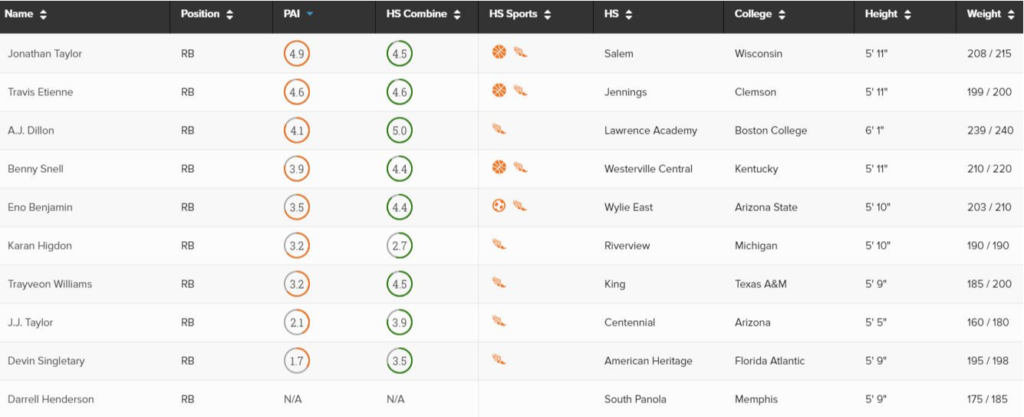Click Devin Singletary's track shoe icon
Image resolution: width=1024 pixels, height=417 pixels.
(x=499, y=360)
